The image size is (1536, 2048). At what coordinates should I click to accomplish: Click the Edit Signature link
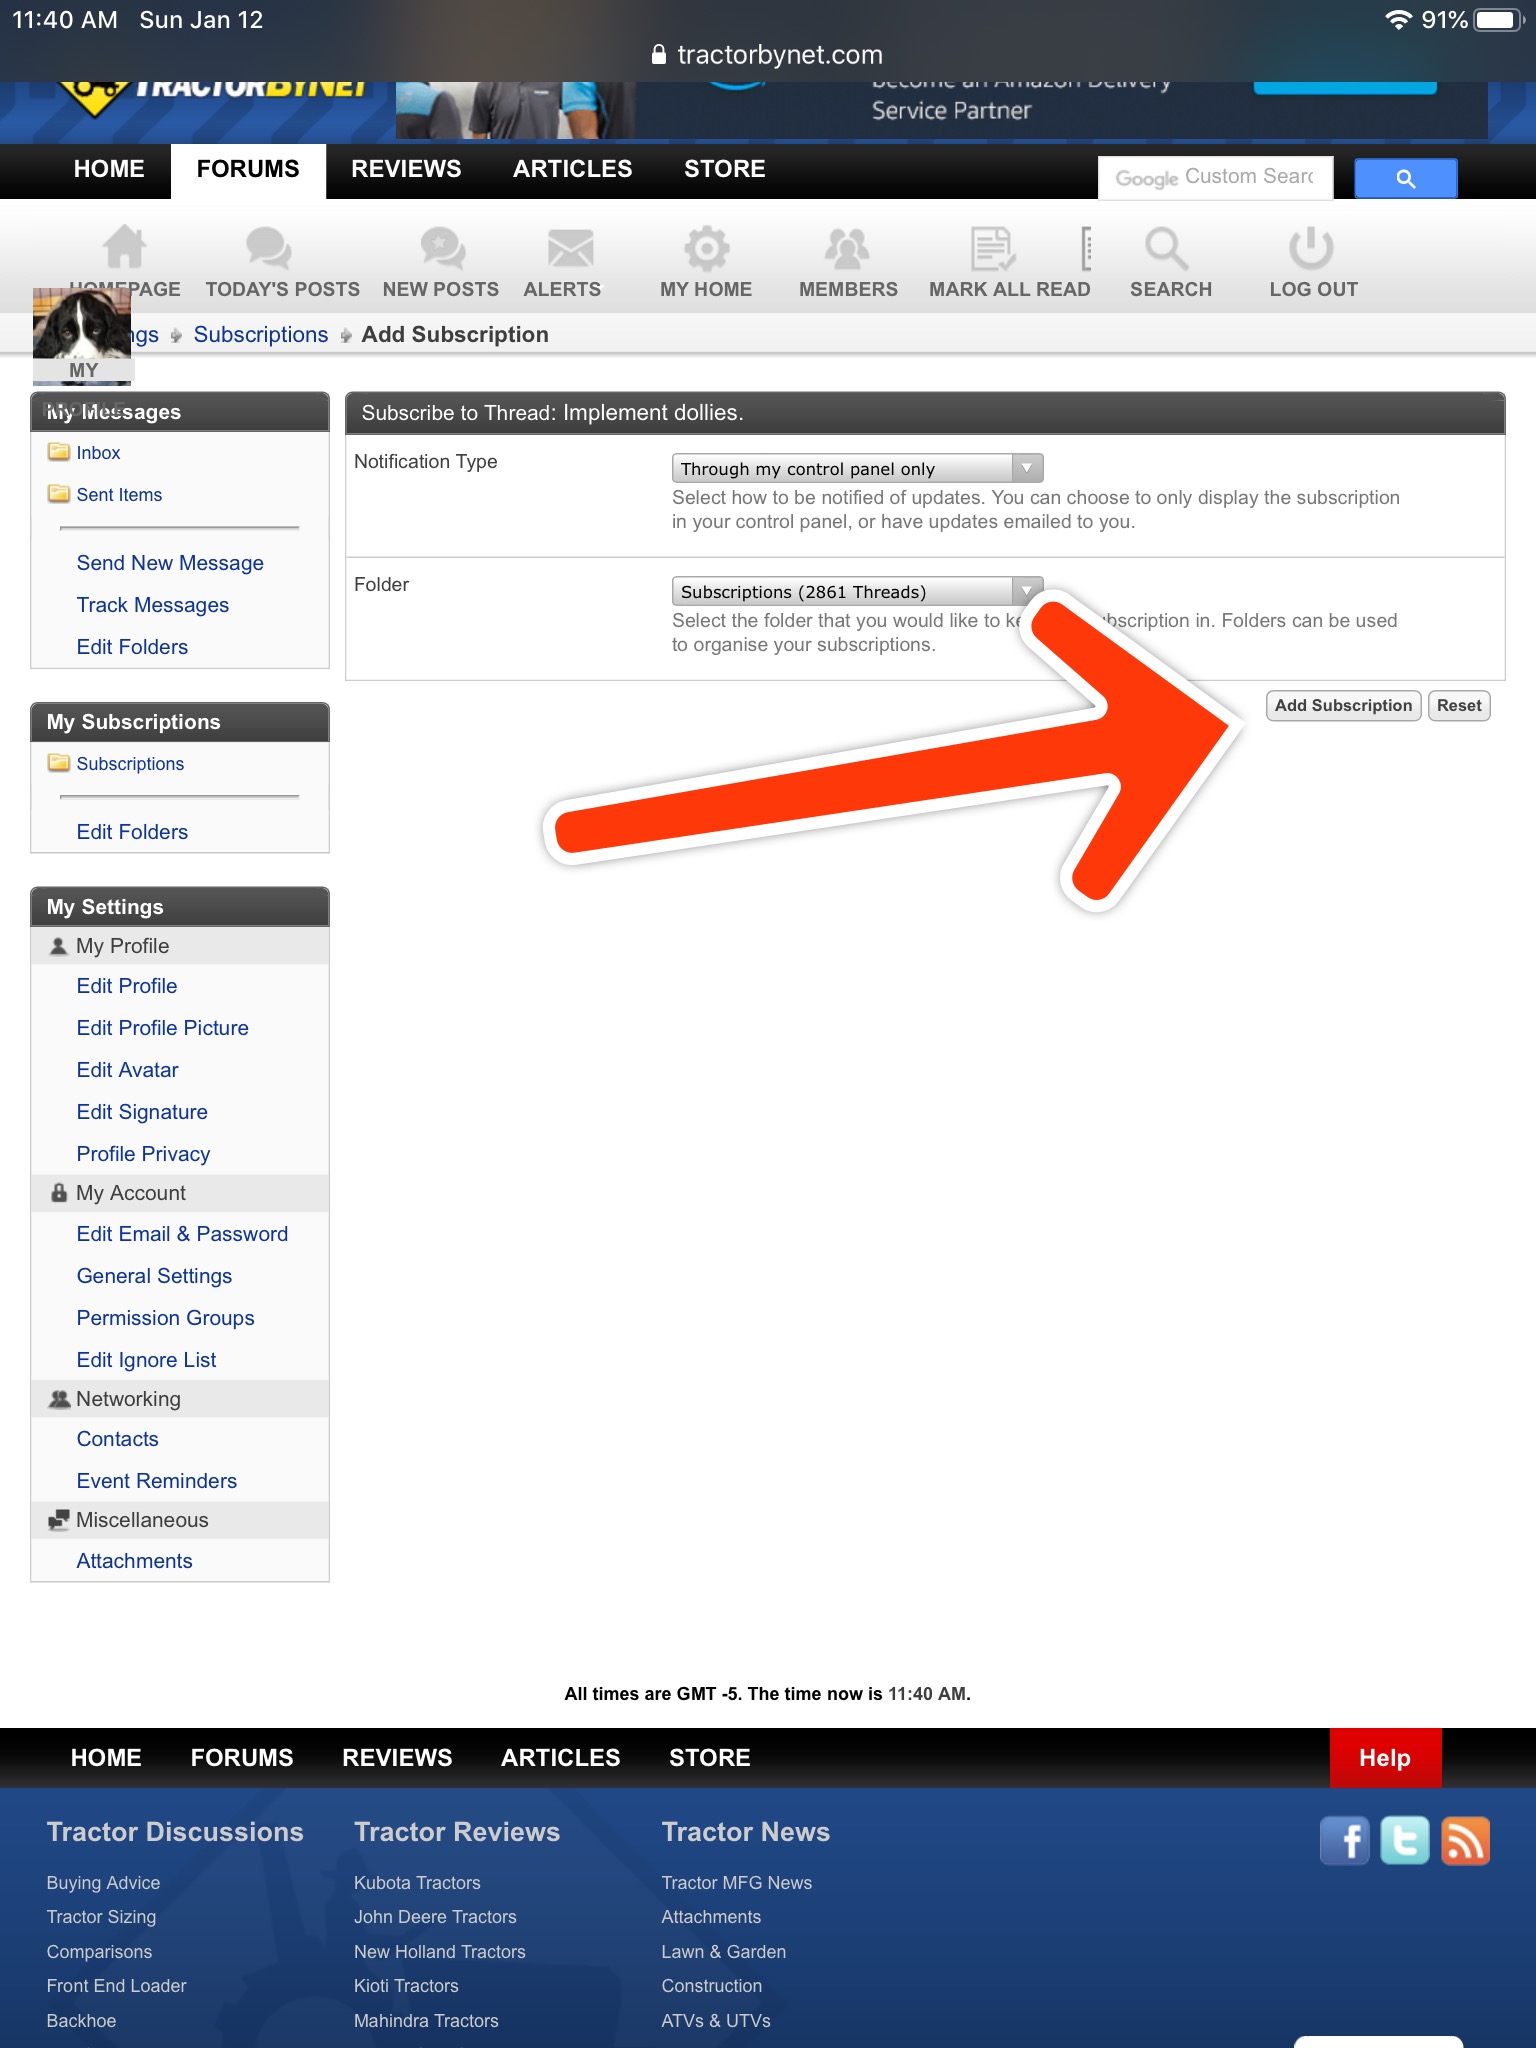tap(142, 1112)
